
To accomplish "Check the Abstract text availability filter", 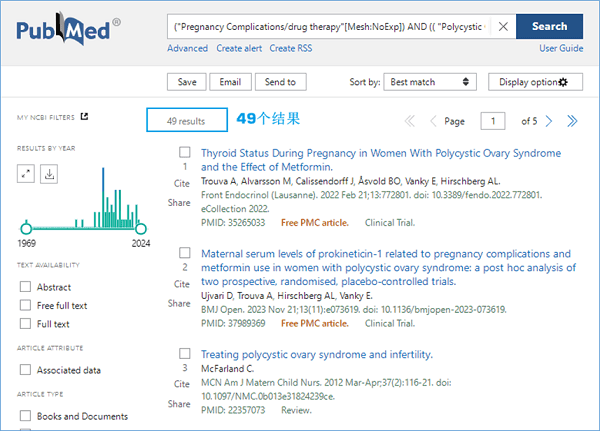I will pyautogui.click(x=25, y=287).
